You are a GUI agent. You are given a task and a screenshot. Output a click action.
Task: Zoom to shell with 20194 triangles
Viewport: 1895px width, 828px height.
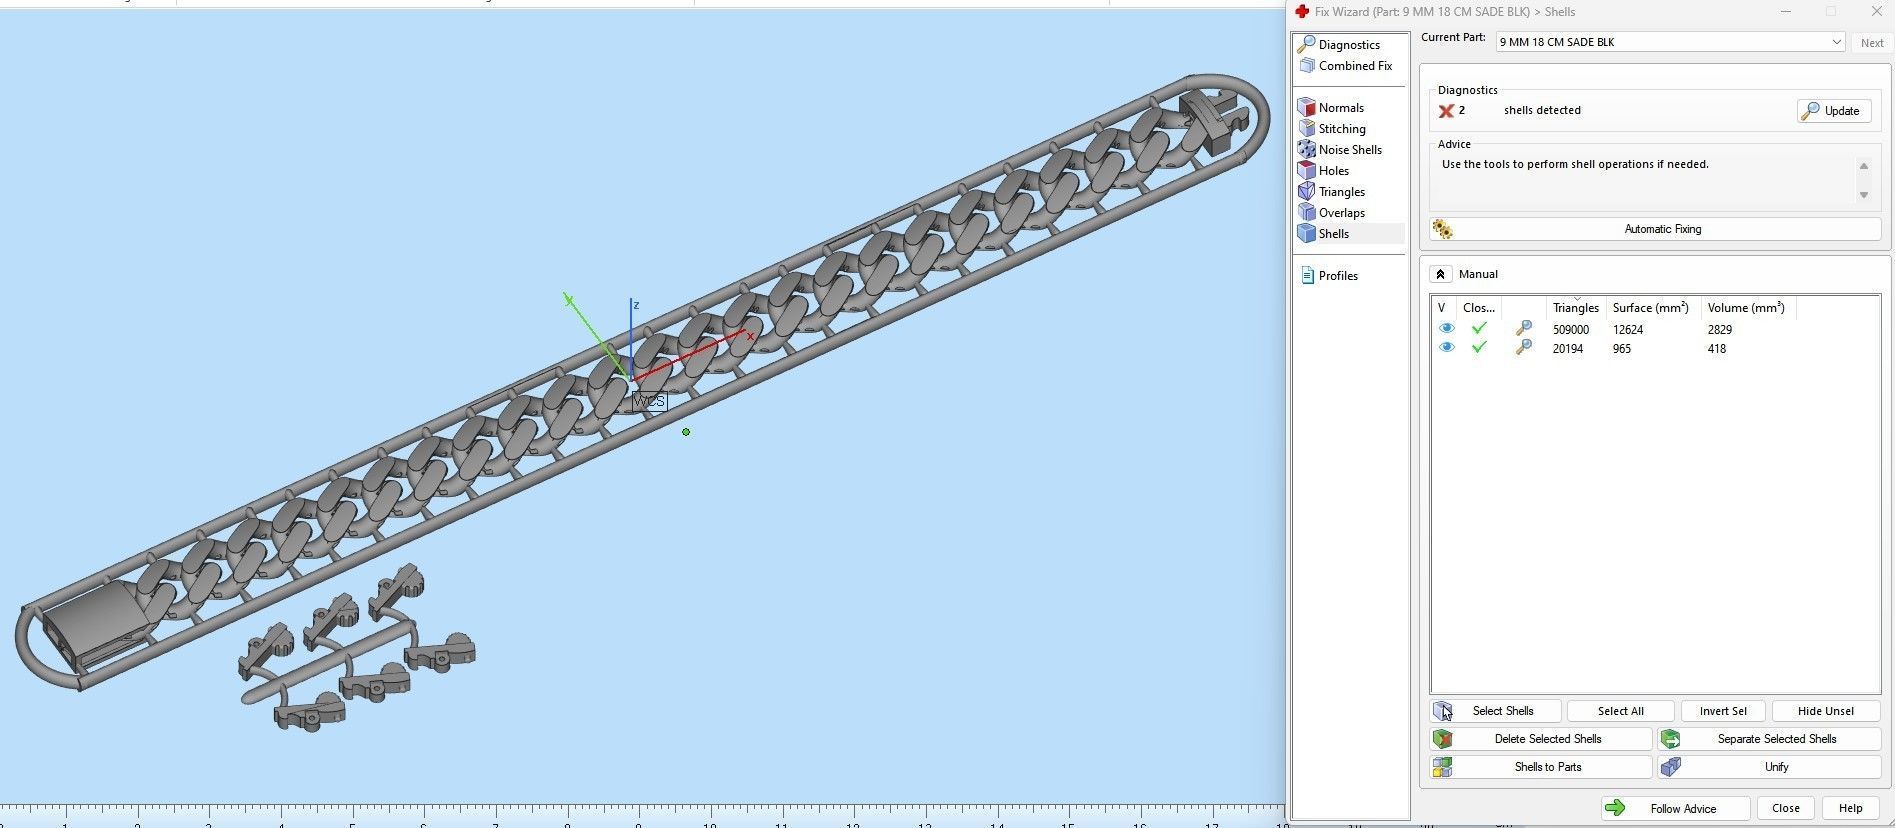point(1523,348)
